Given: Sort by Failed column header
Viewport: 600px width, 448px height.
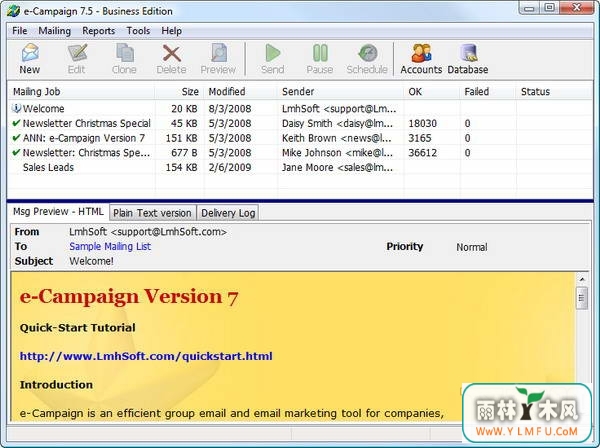Looking at the screenshot, I should coord(488,91).
